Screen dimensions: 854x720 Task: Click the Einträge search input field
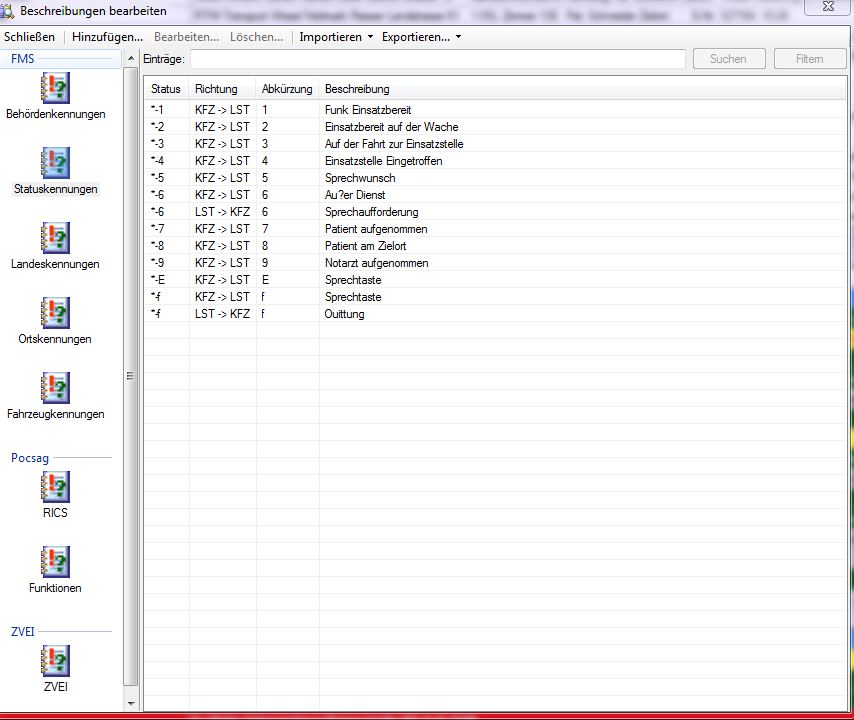point(437,59)
